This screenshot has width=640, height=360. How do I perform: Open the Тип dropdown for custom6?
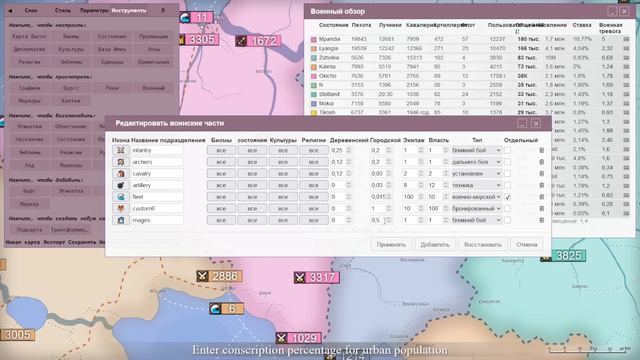(x=476, y=209)
